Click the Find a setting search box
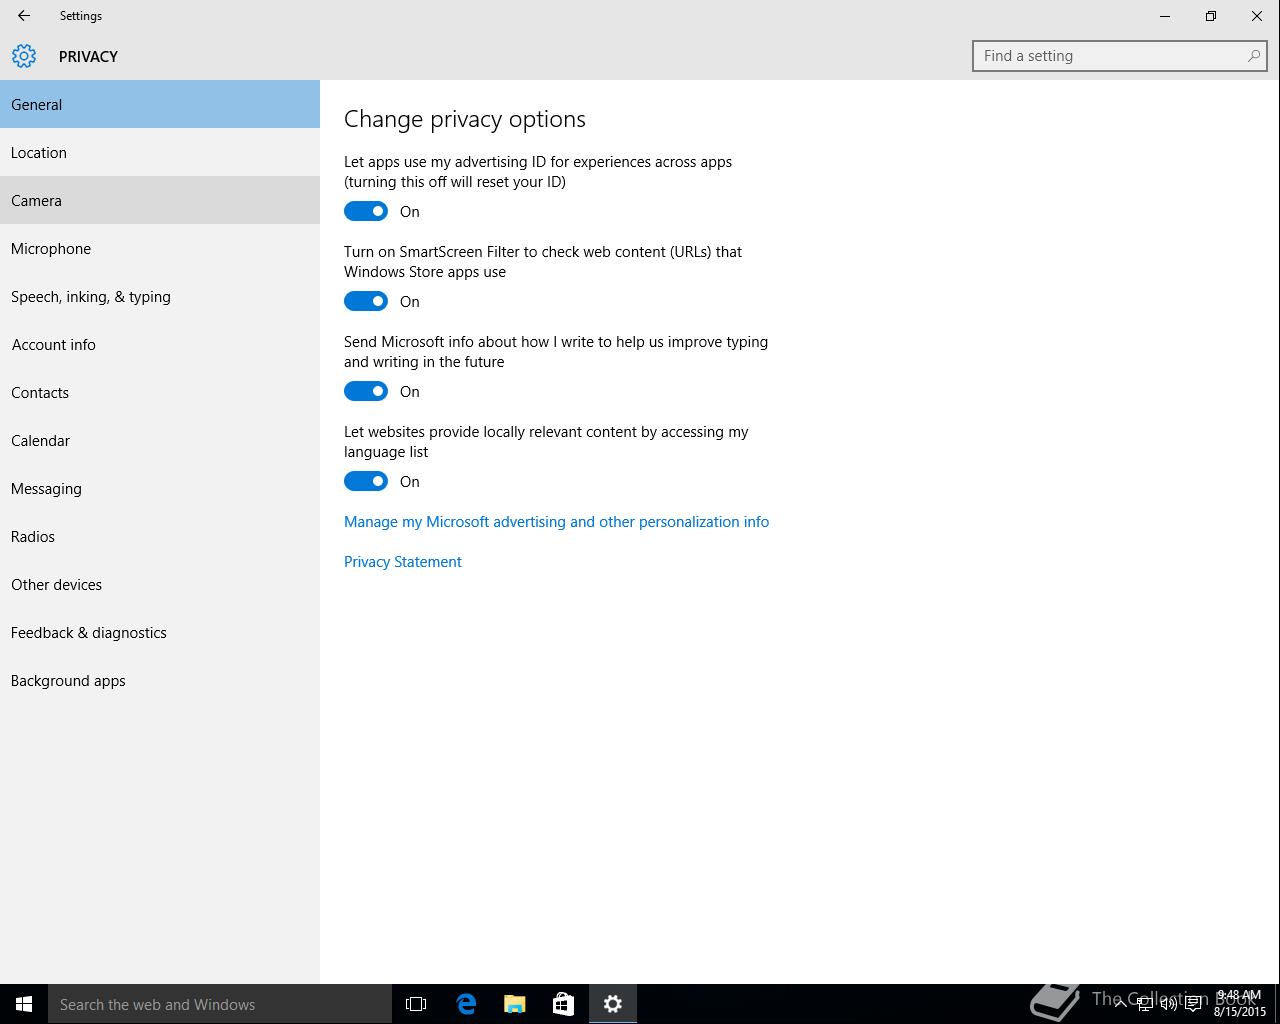This screenshot has height=1024, width=1280. pos(1120,56)
